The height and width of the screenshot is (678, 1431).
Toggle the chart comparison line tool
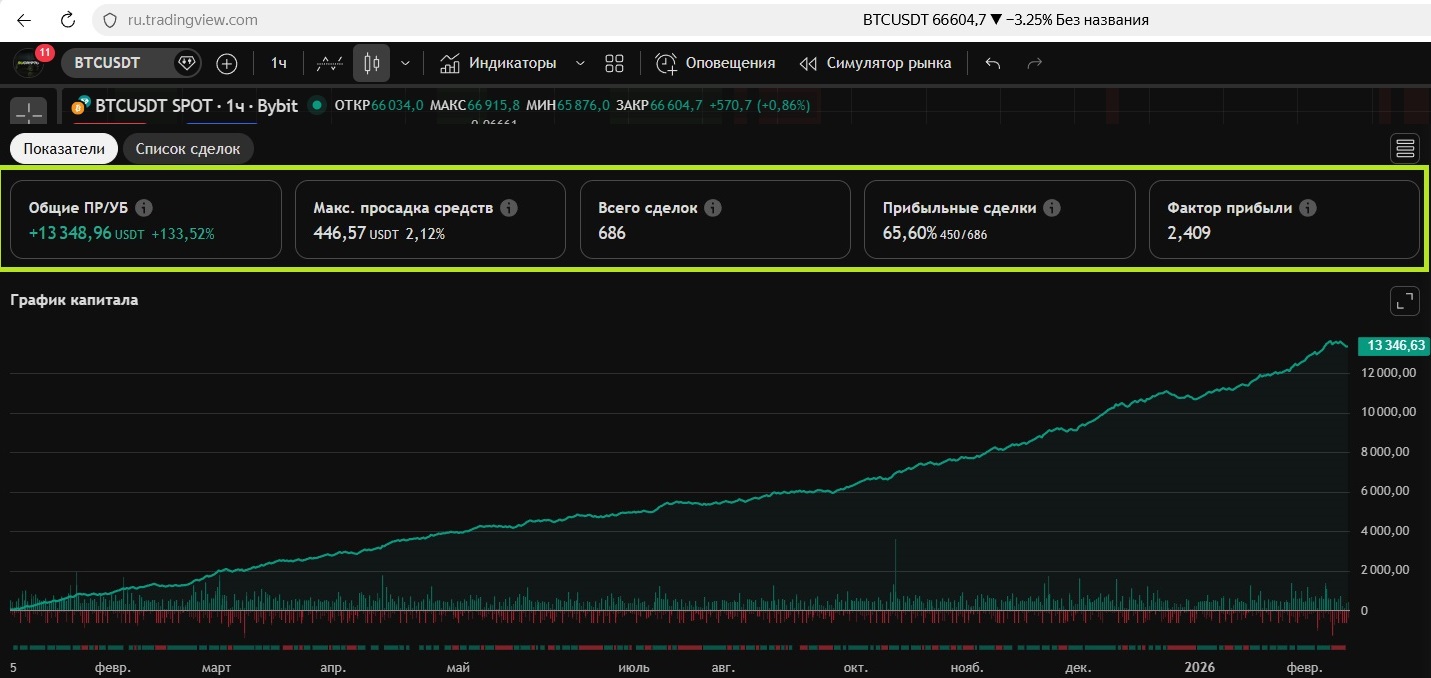330,63
